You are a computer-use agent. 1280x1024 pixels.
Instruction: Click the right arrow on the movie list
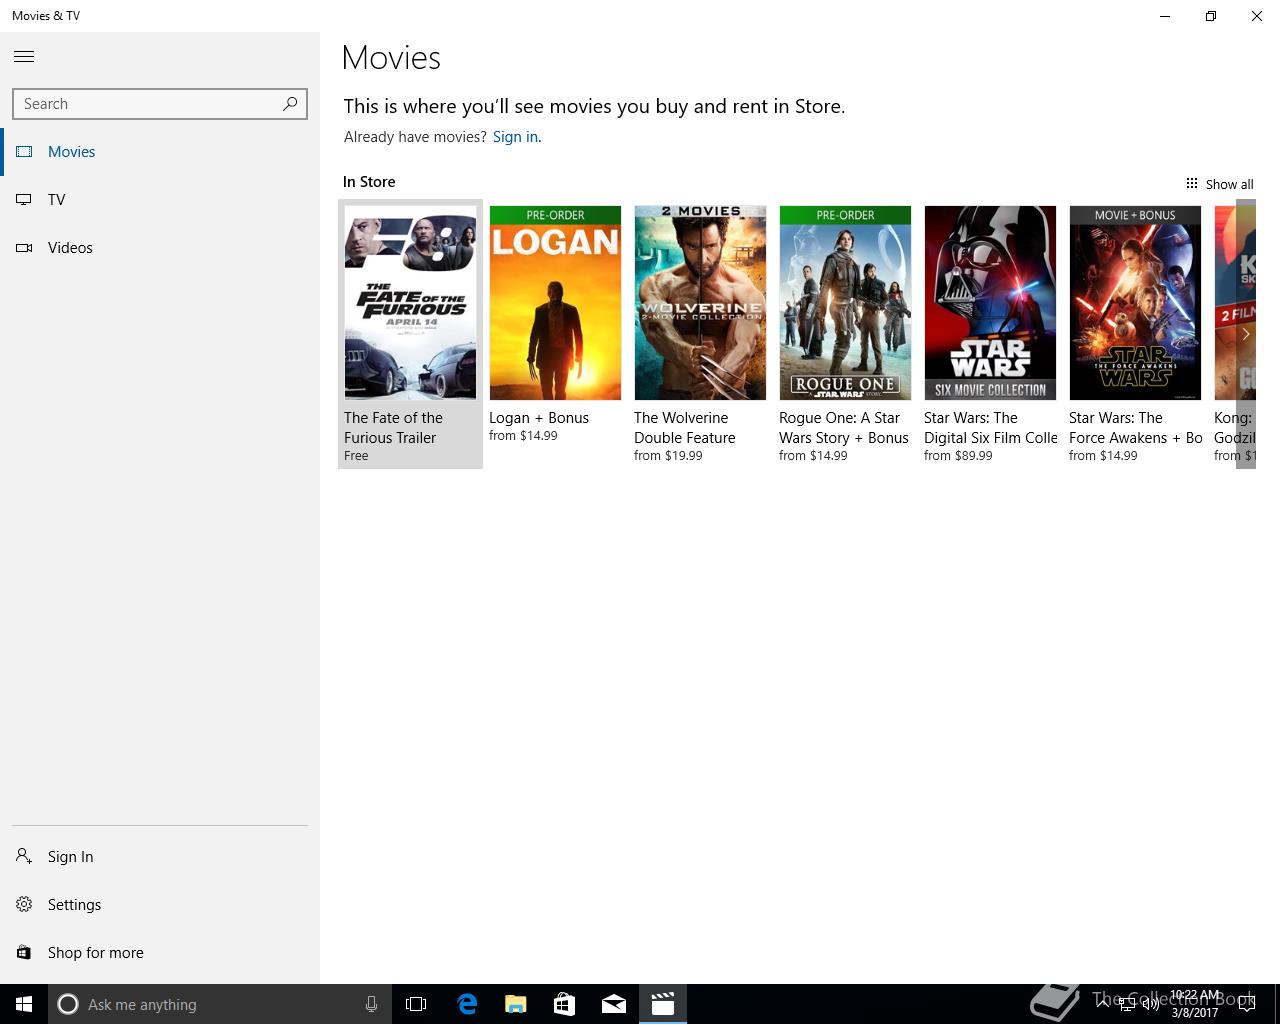pyautogui.click(x=1246, y=334)
